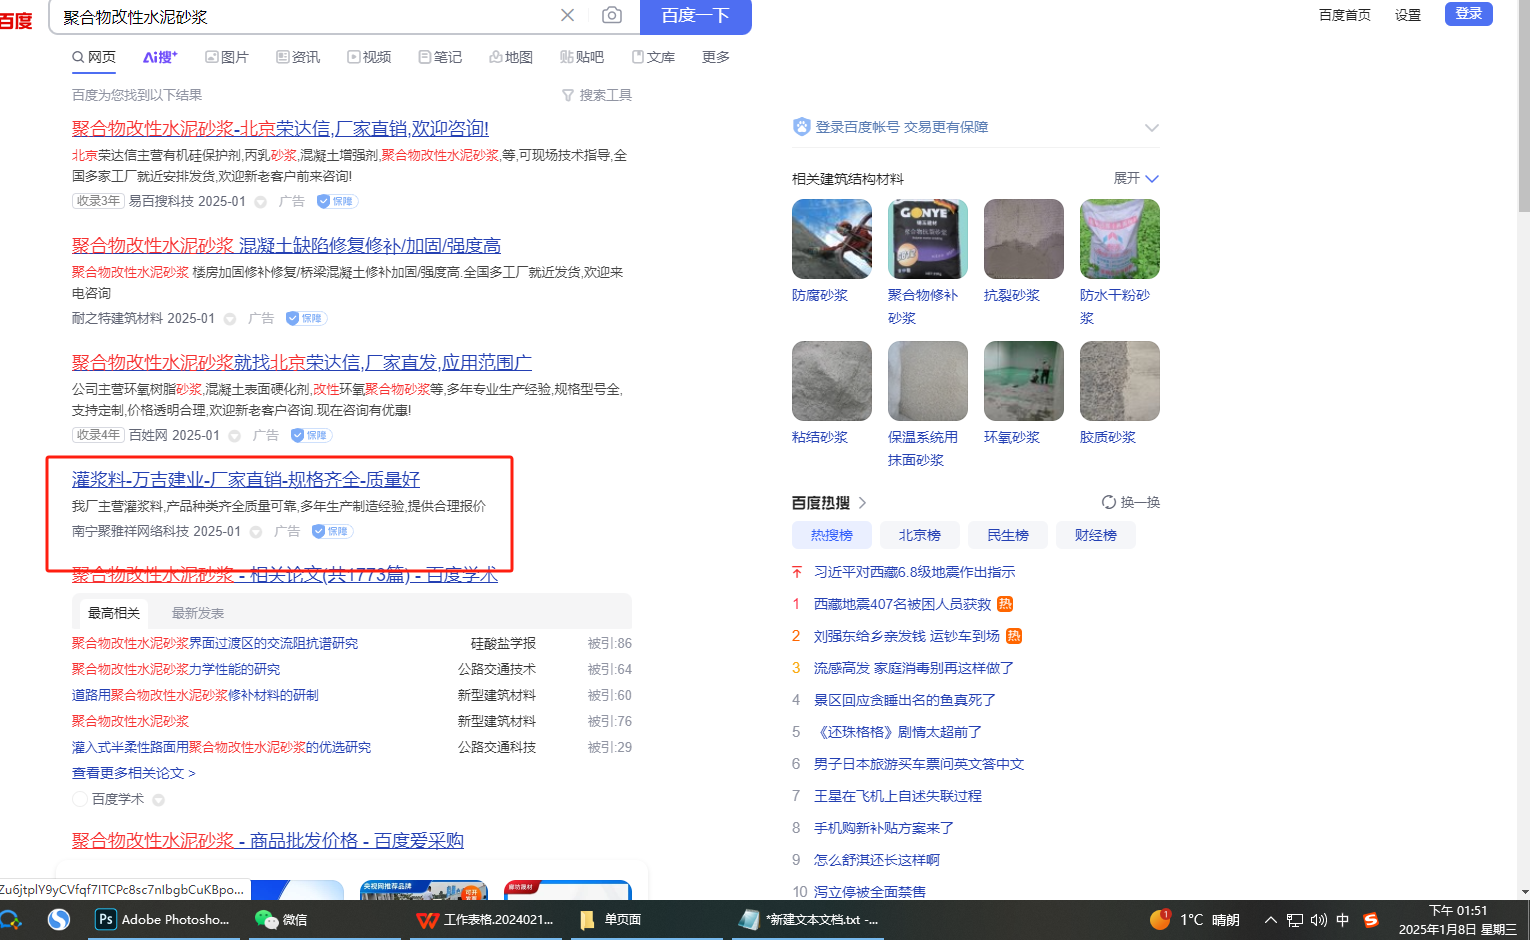Open hot topic 《还珠格格》剧情太超前了
This screenshot has height=940, width=1530.
pyautogui.click(x=898, y=732)
